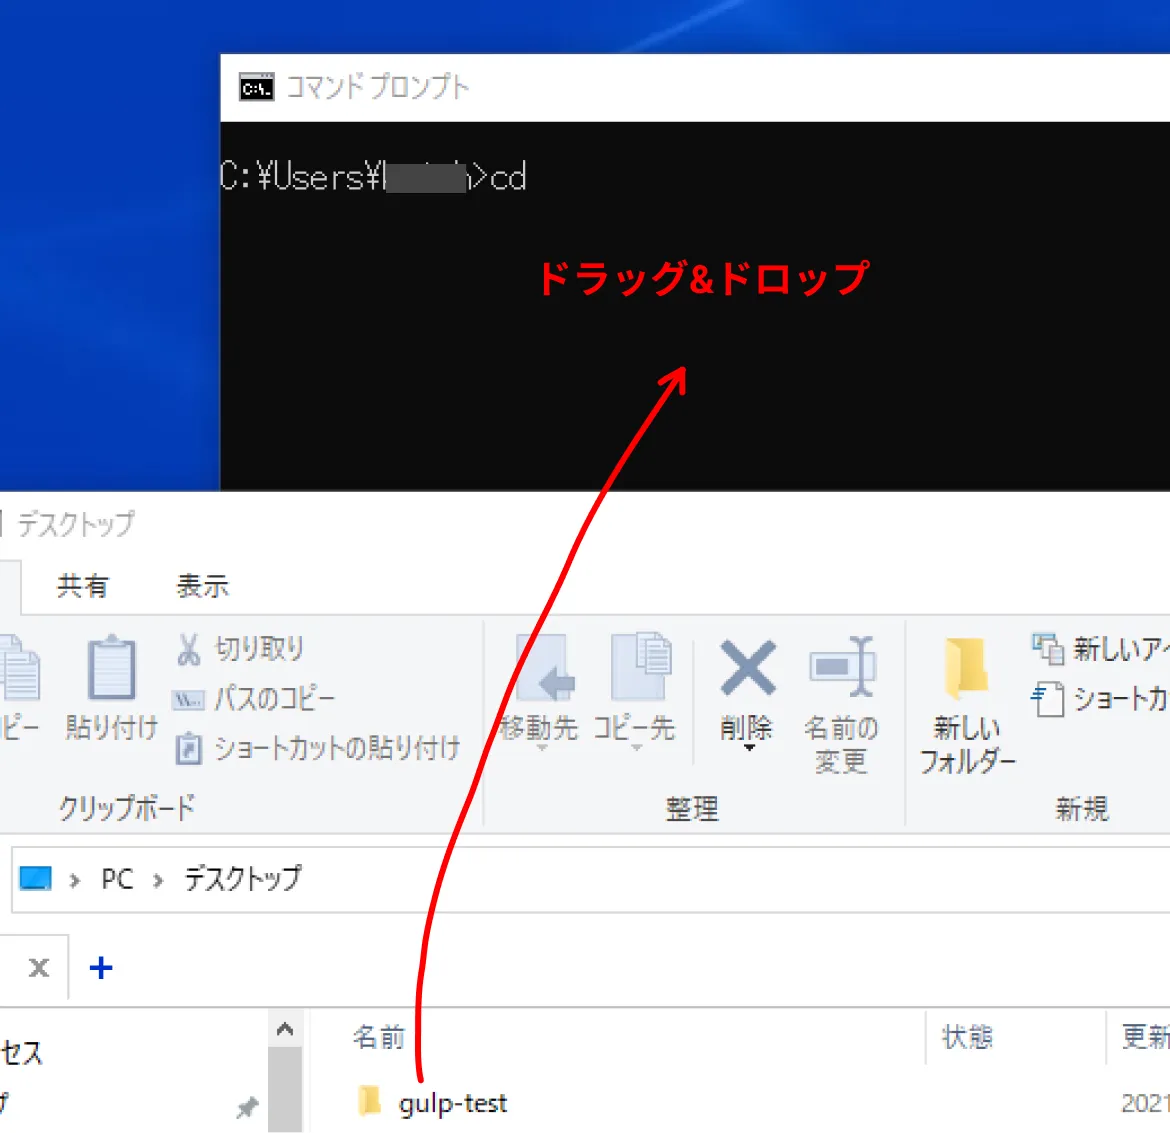Click the Copy path (パスのコピー) icon
This screenshot has width=1170, height=1133.
[188, 699]
